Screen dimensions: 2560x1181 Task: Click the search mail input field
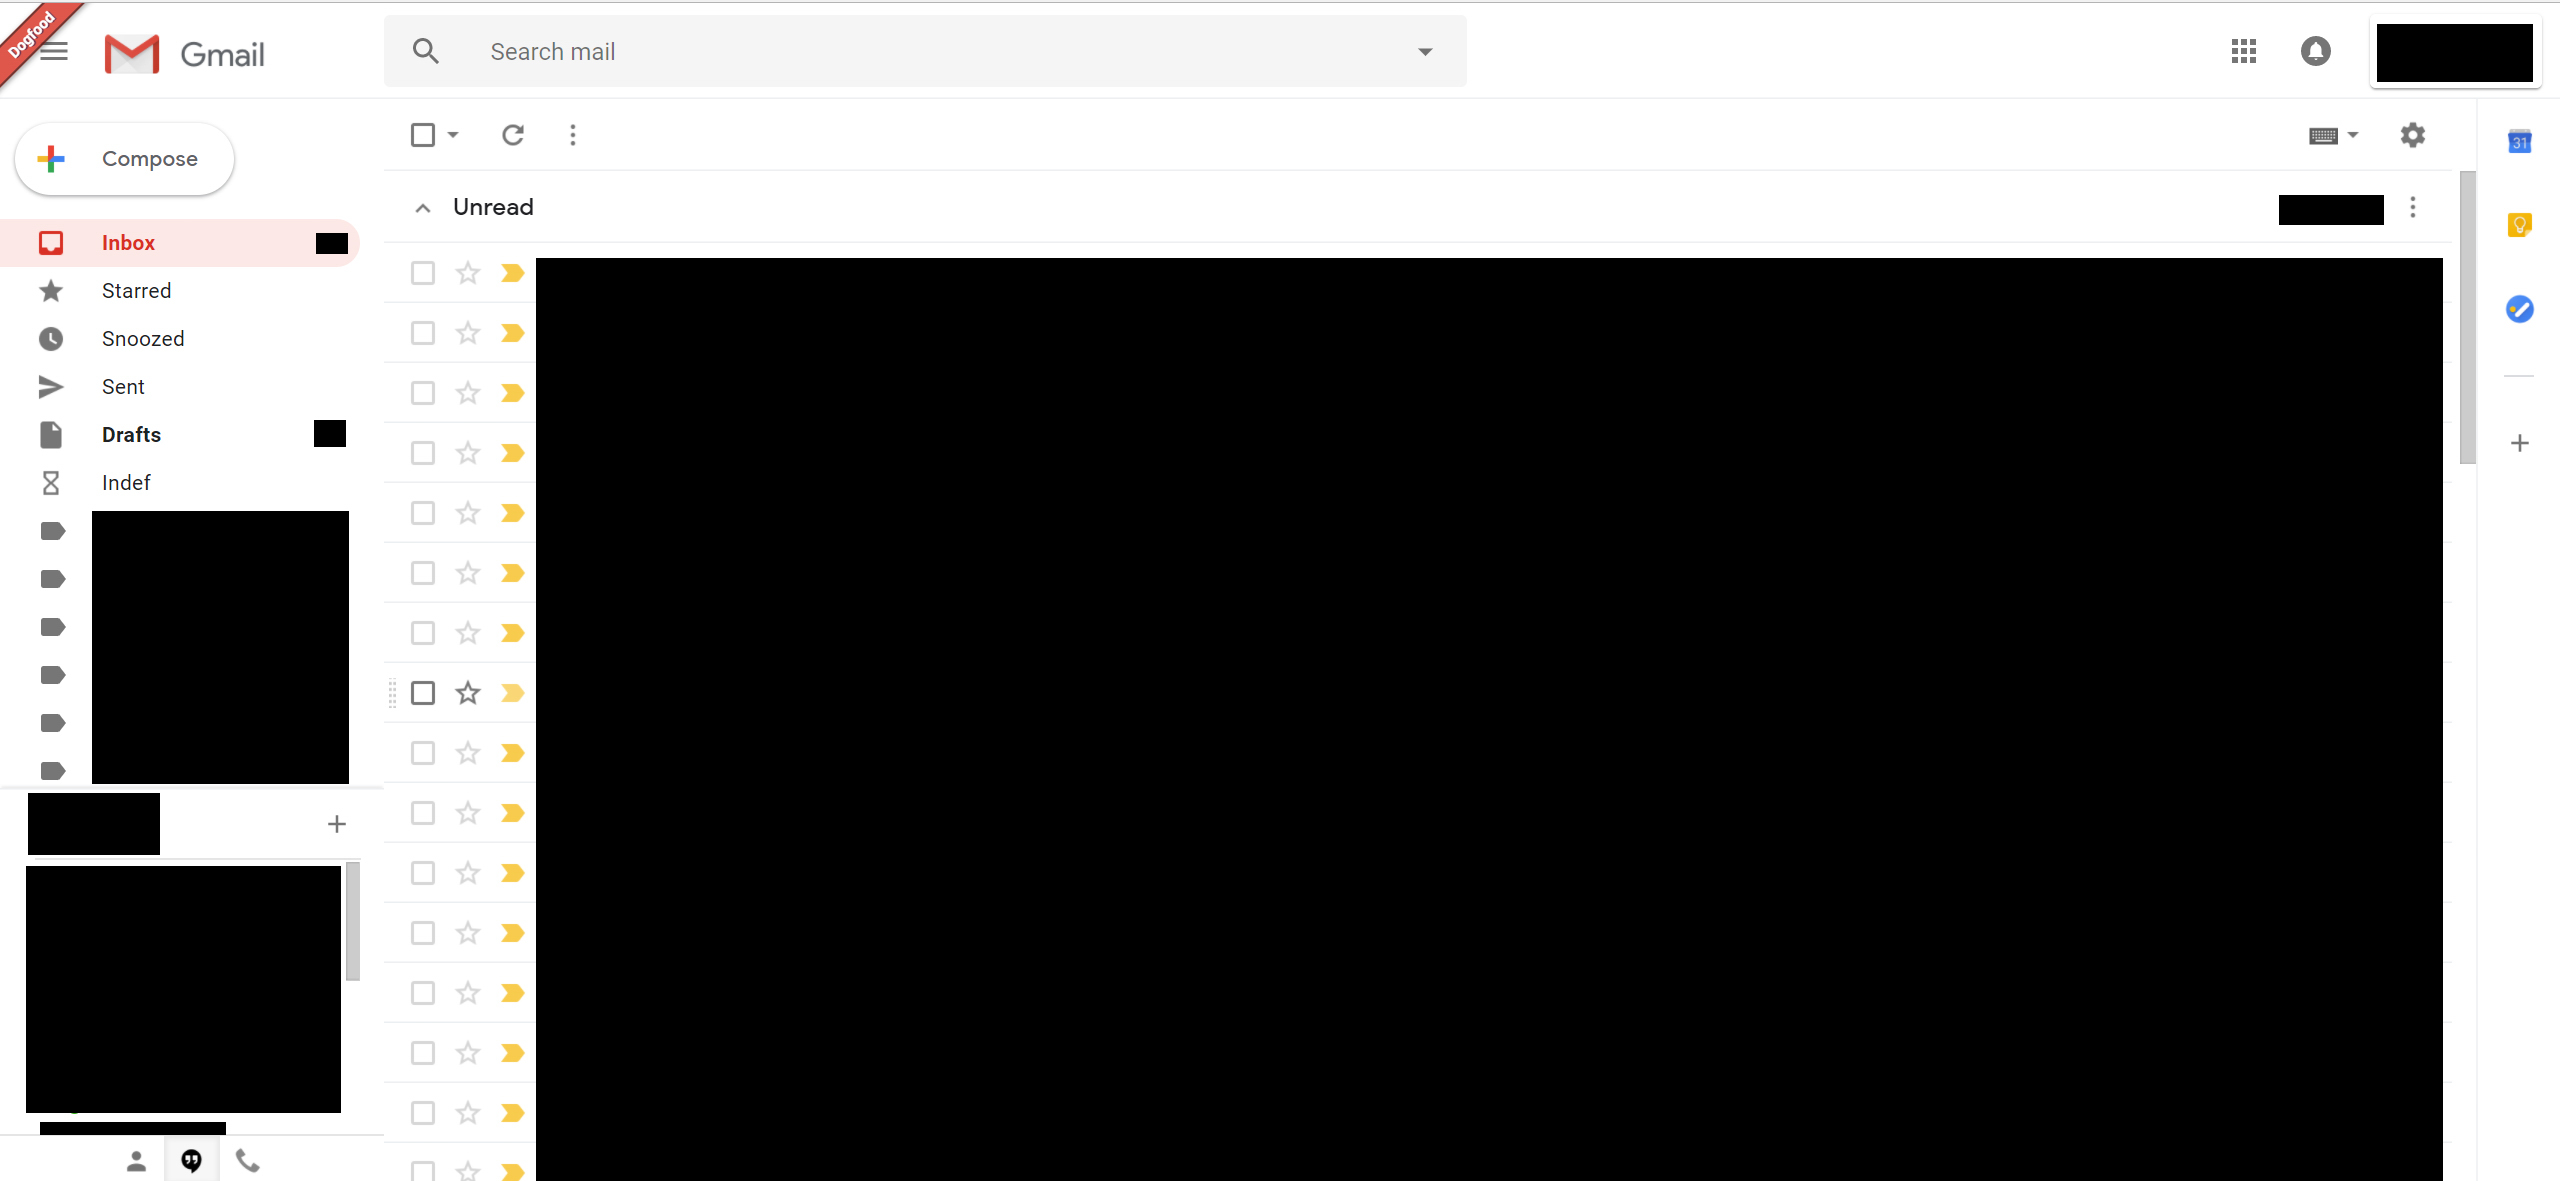point(922,51)
